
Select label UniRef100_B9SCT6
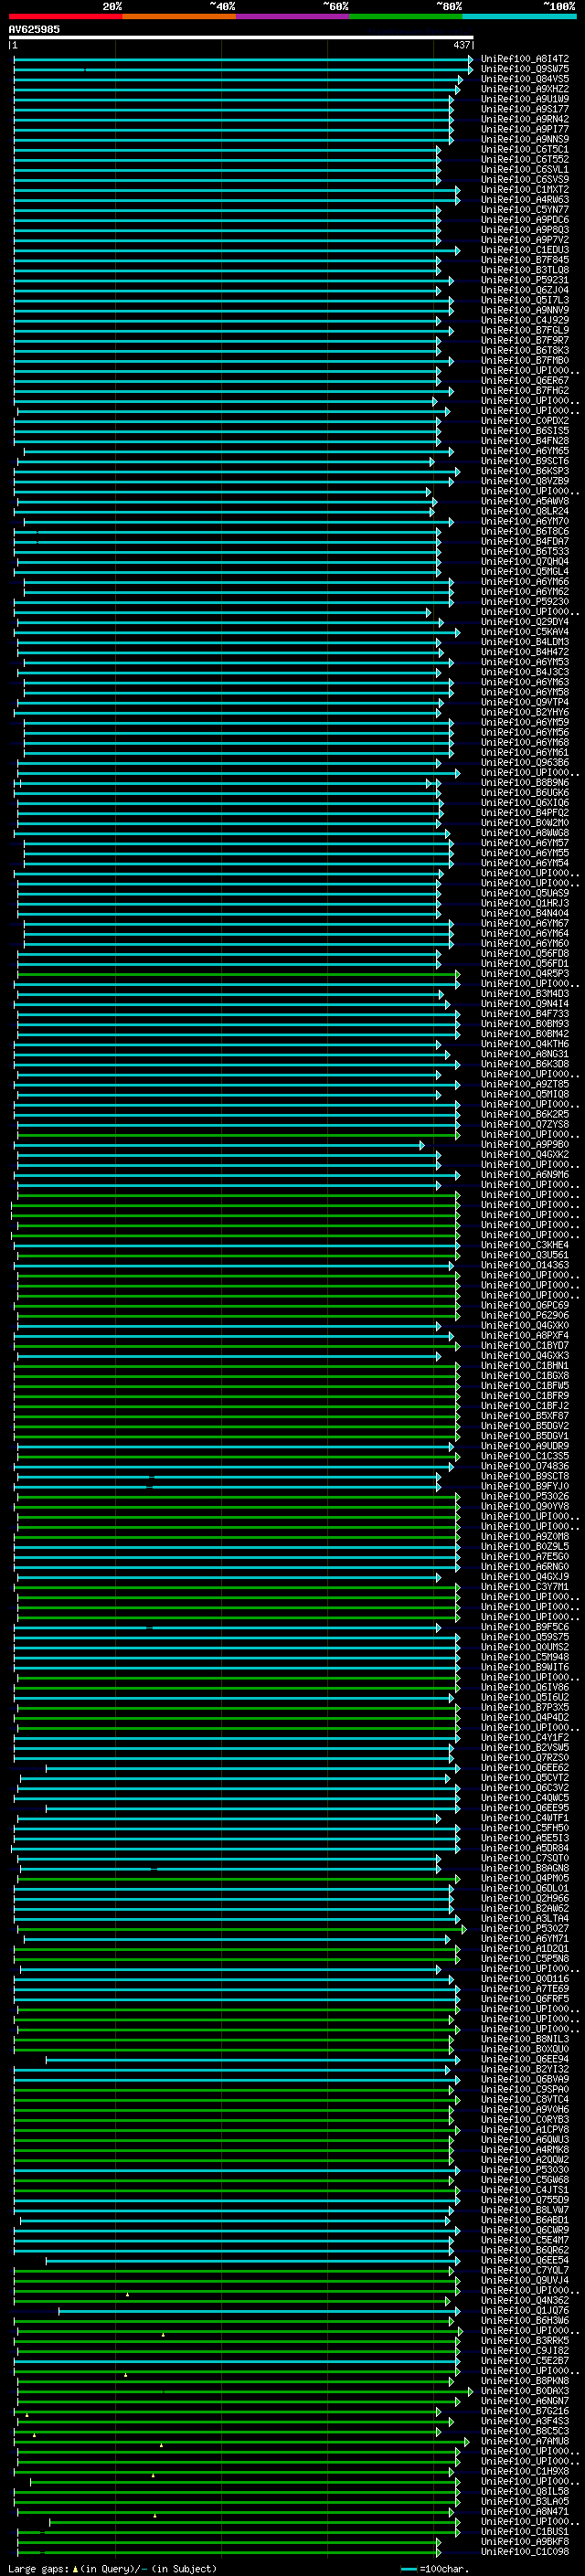pyautogui.click(x=524, y=461)
